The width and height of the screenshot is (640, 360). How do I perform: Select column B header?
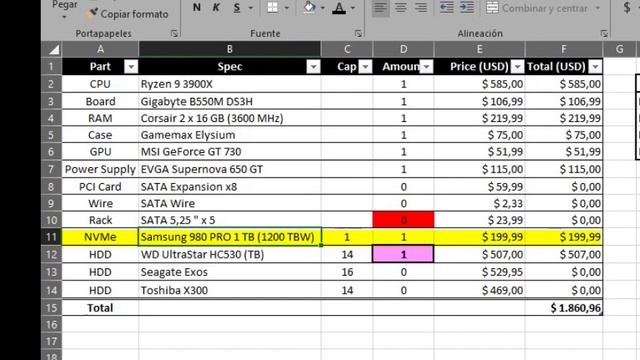[x=230, y=49]
